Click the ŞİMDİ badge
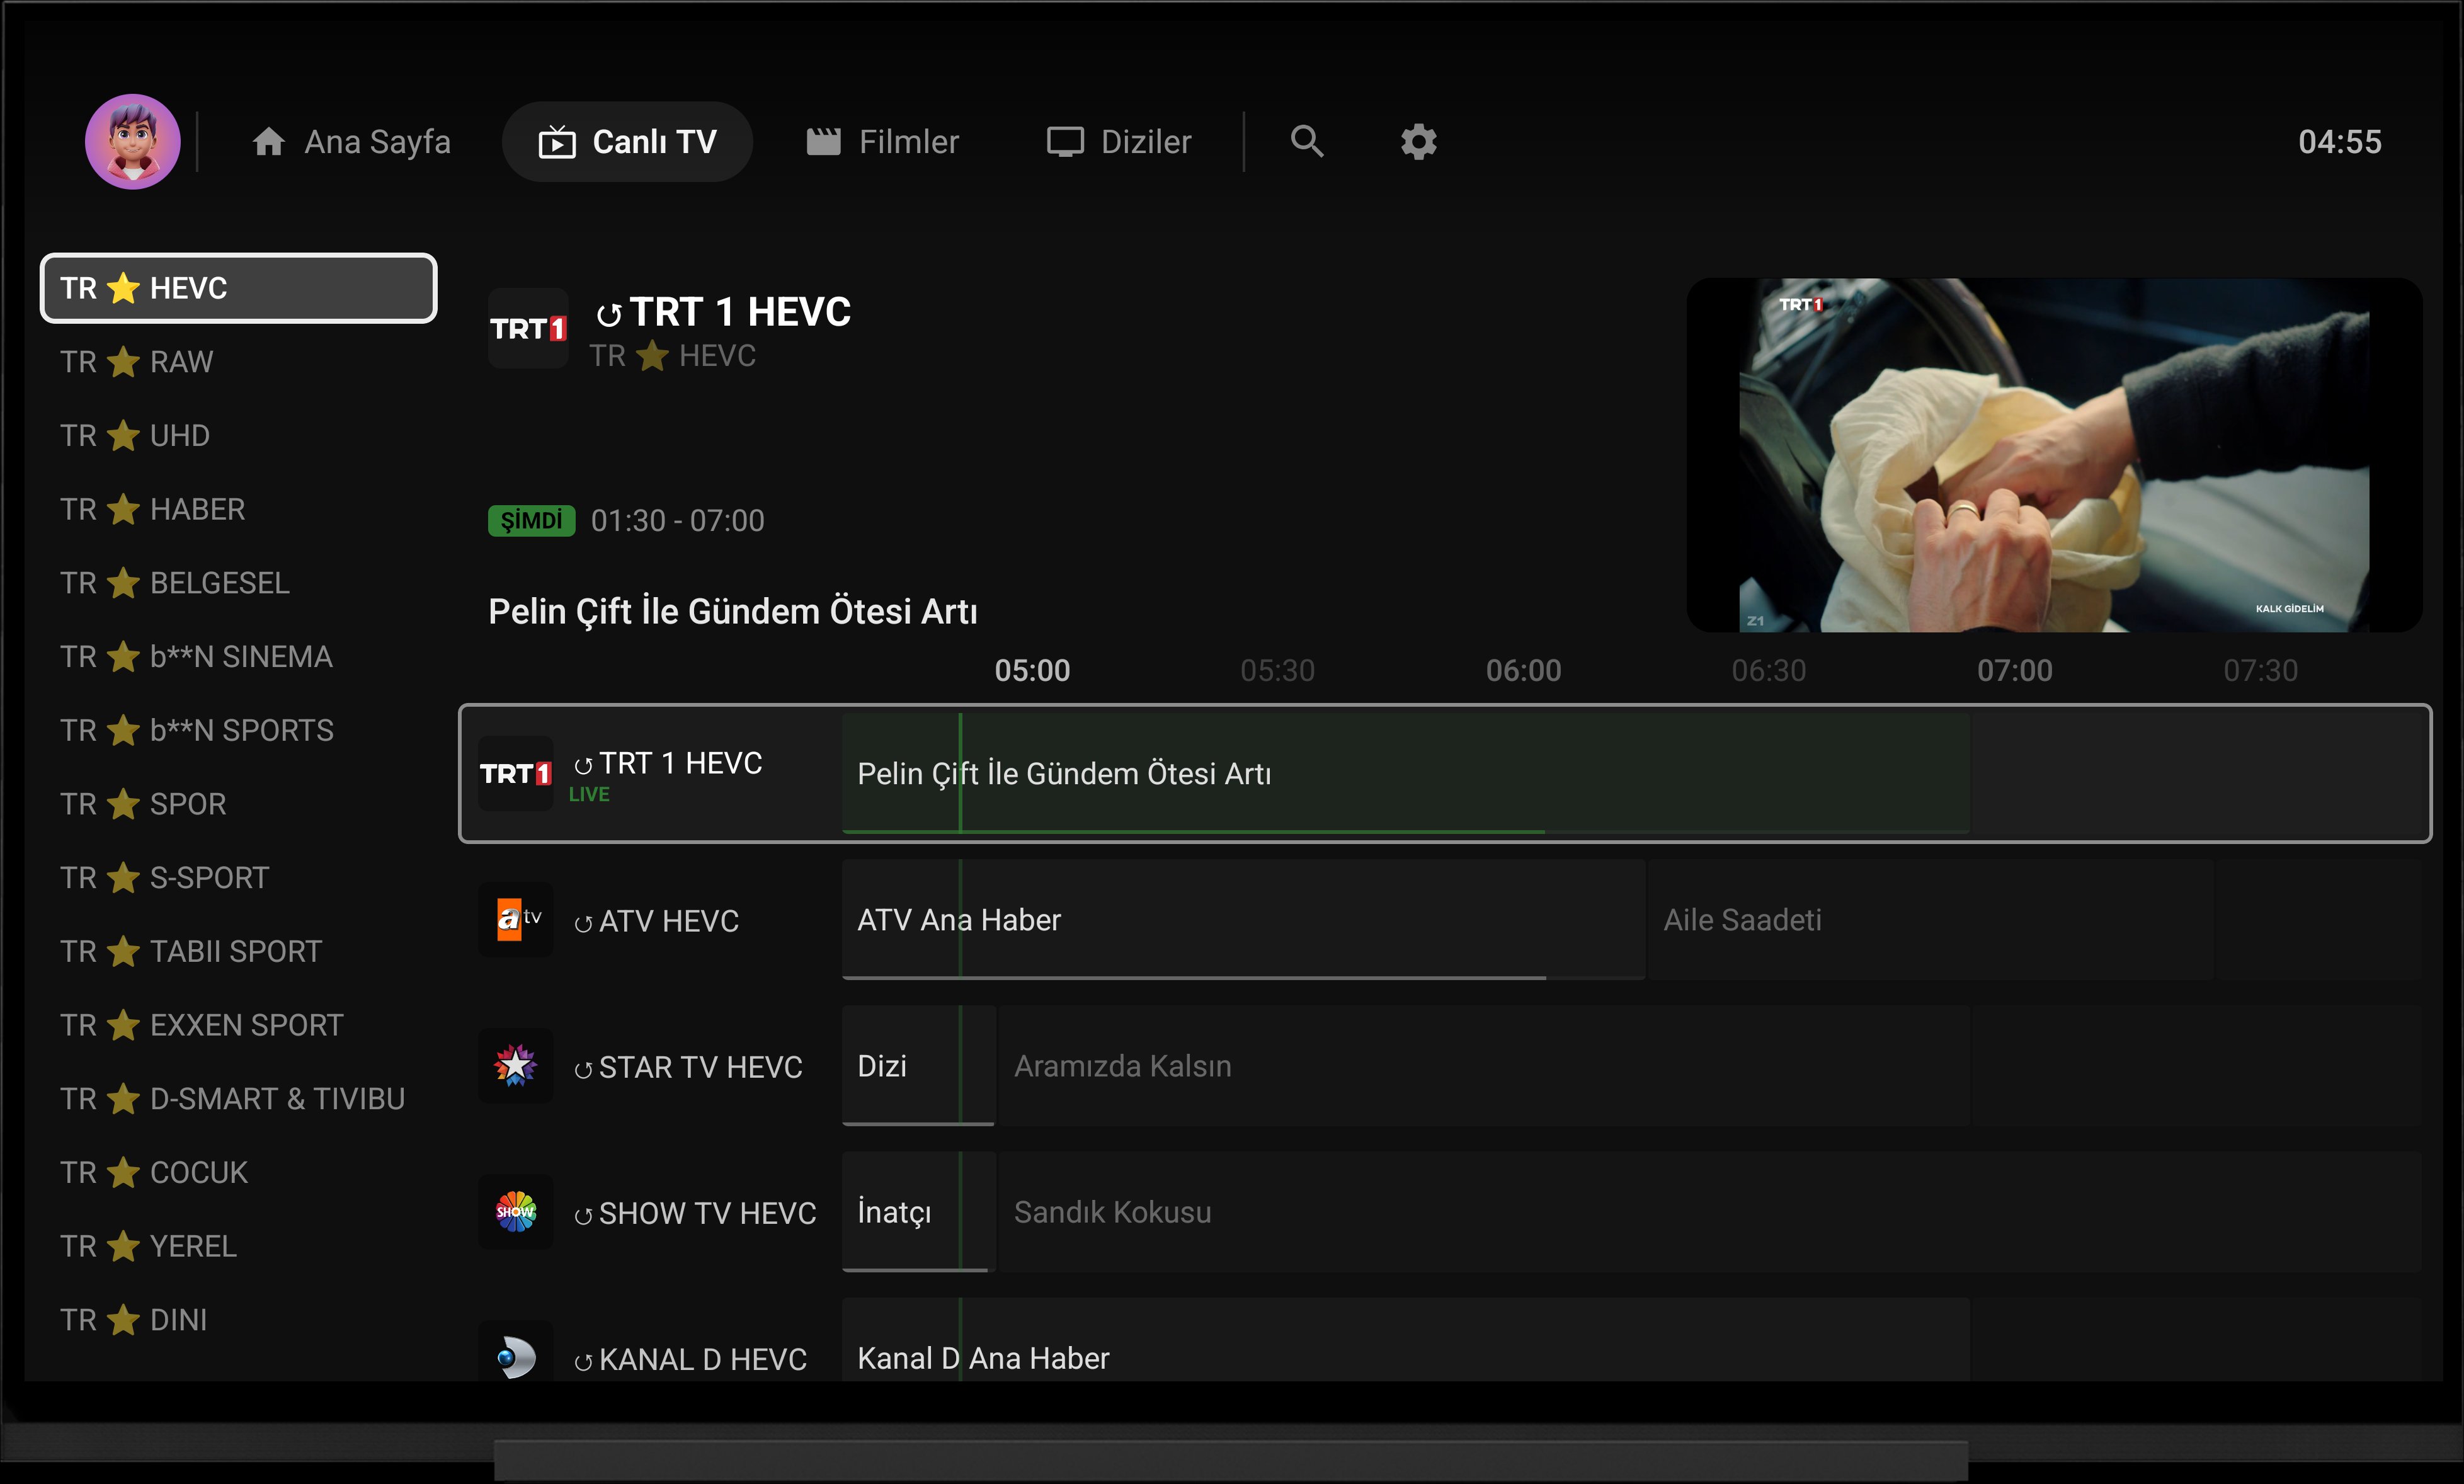The width and height of the screenshot is (2464, 1484). [x=531, y=520]
